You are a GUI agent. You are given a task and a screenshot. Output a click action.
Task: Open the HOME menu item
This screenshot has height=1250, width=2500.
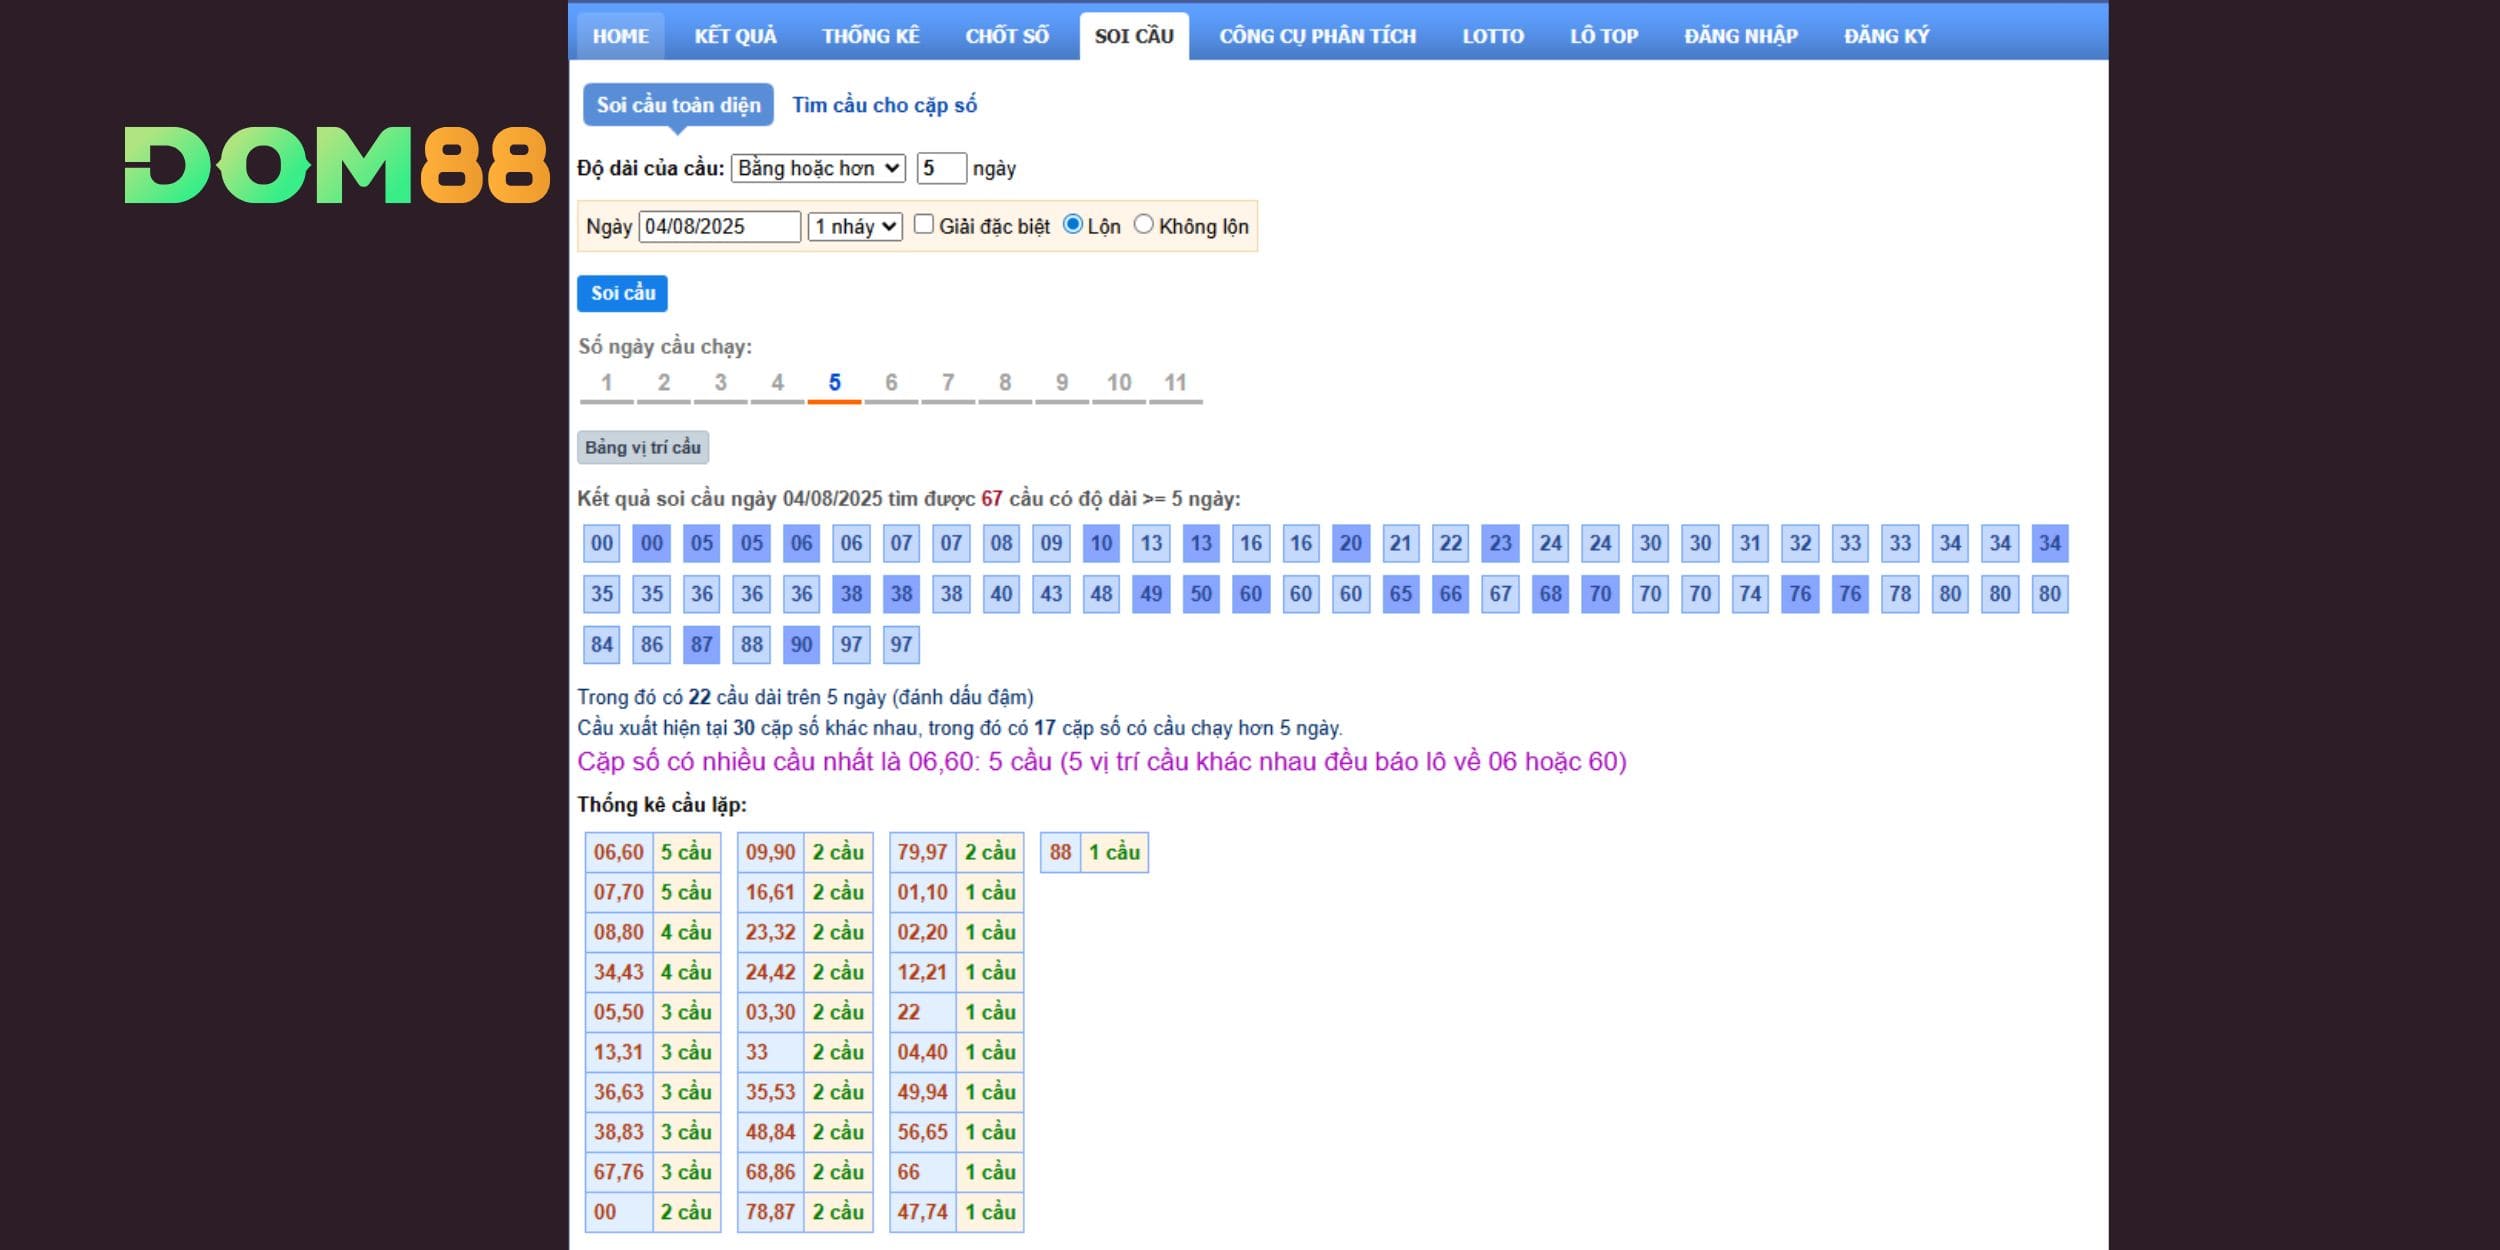tap(620, 36)
